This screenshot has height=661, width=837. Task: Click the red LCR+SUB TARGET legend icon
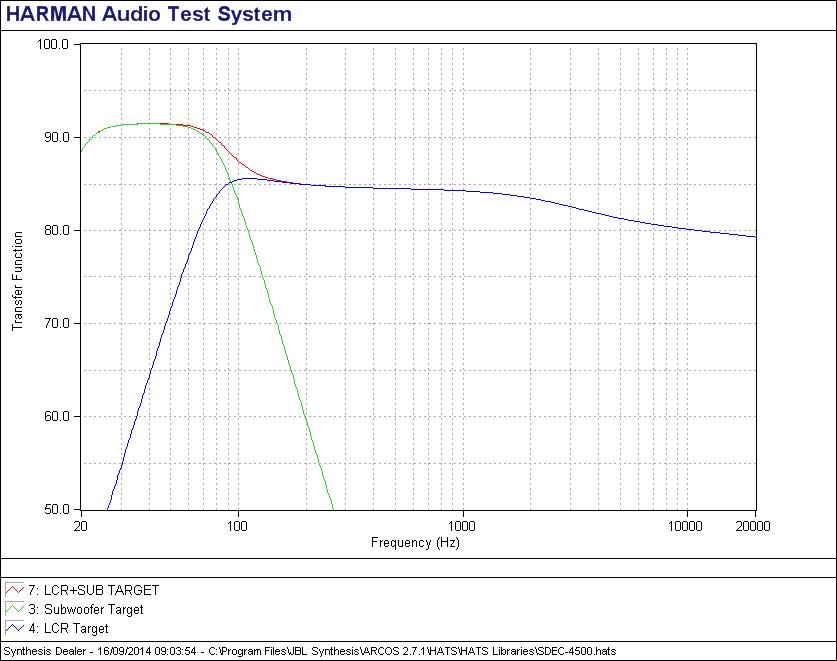coord(14,590)
